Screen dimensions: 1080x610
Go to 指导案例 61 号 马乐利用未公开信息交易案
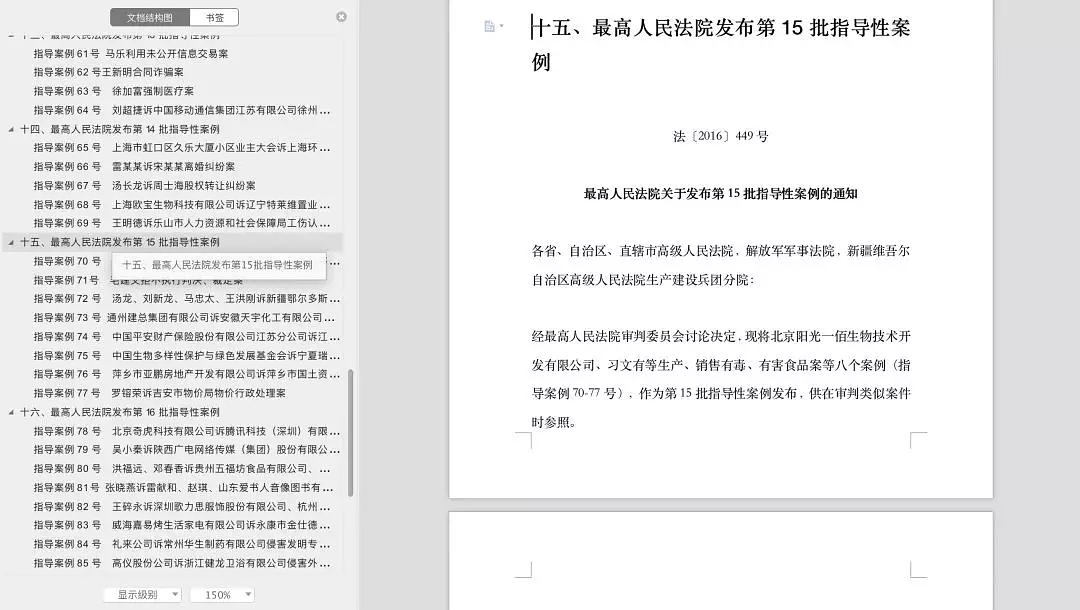click(131, 53)
